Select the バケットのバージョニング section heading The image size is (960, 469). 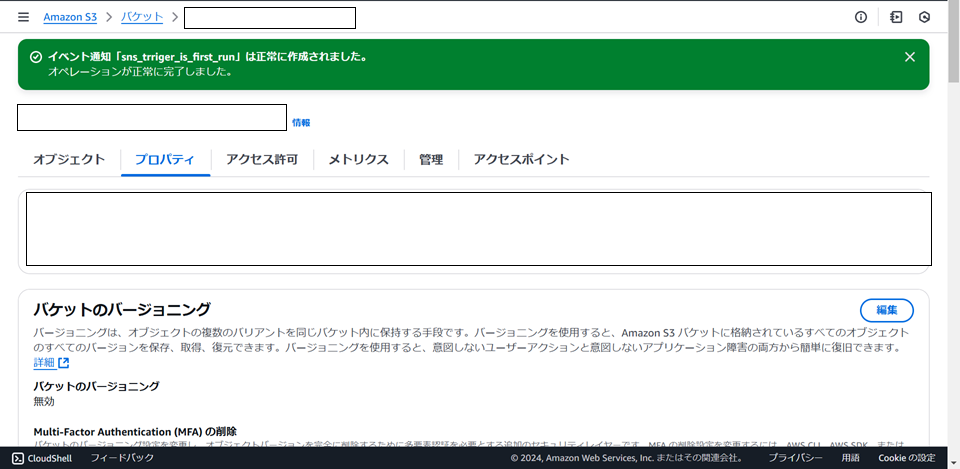pos(122,309)
